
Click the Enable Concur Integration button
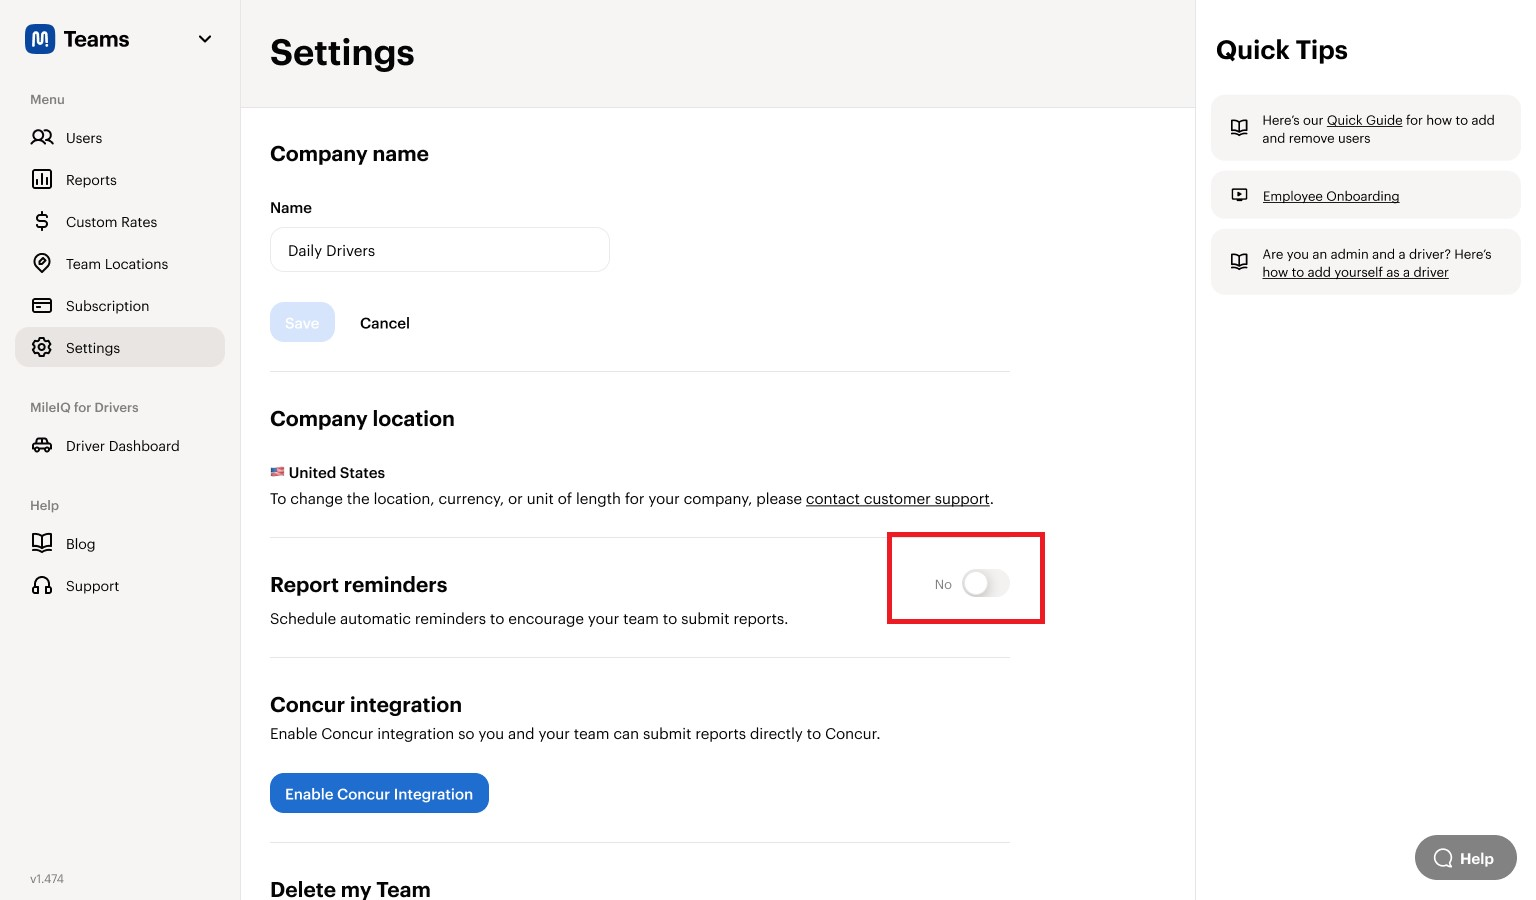point(379,793)
